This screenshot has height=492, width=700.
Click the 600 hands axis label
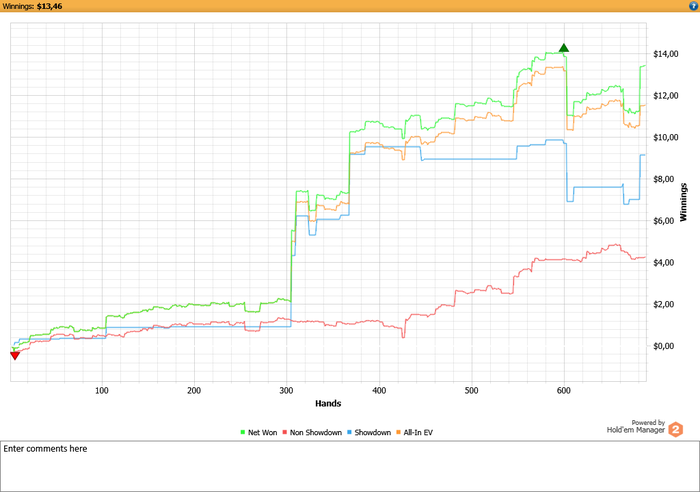click(564, 391)
